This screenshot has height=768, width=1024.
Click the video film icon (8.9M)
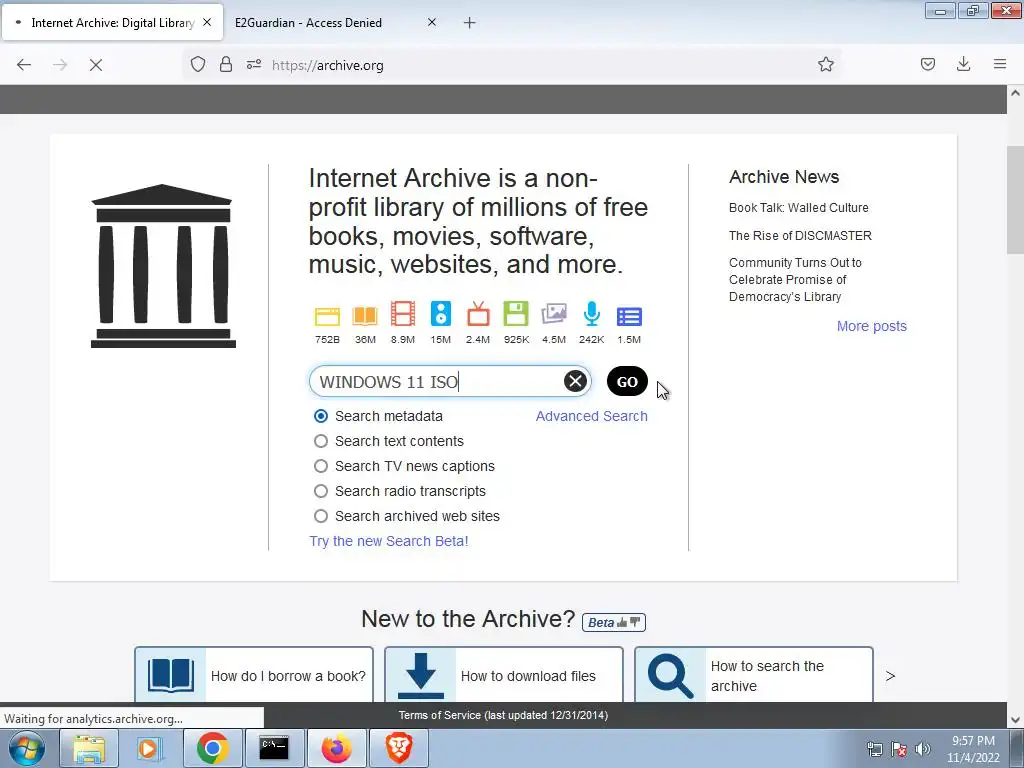pos(403,314)
